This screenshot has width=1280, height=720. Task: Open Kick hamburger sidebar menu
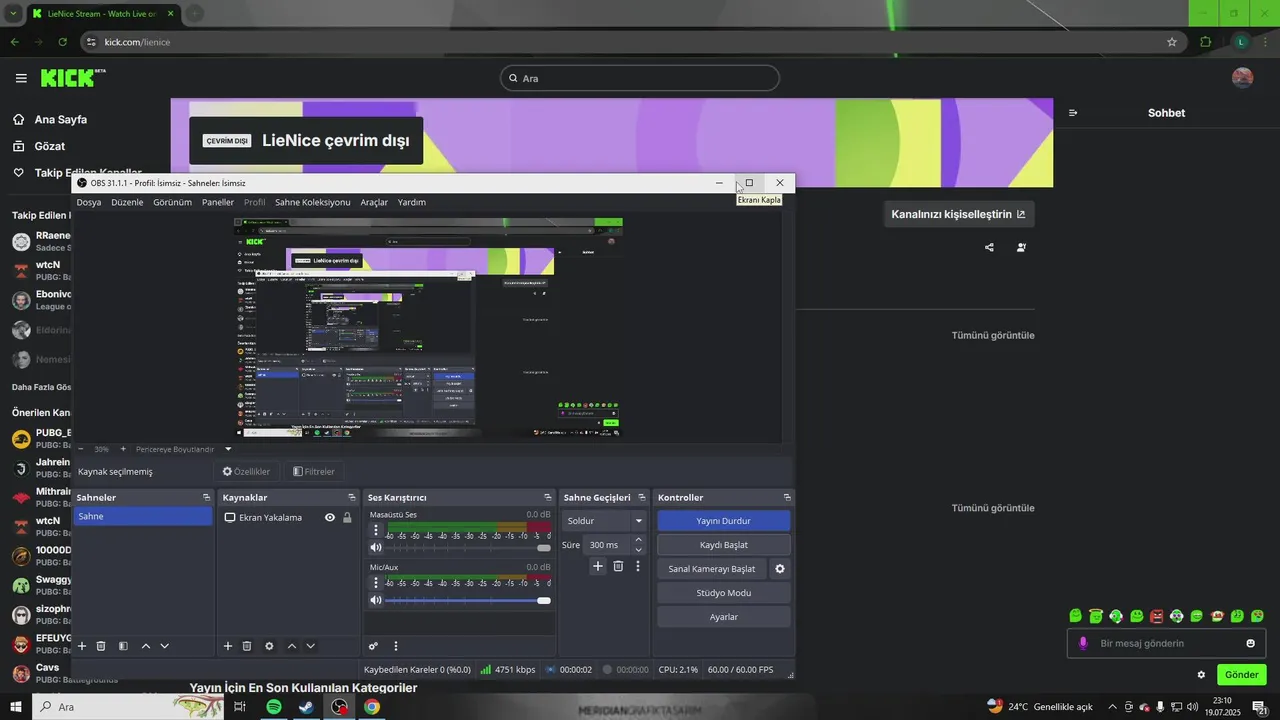(x=21, y=78)
